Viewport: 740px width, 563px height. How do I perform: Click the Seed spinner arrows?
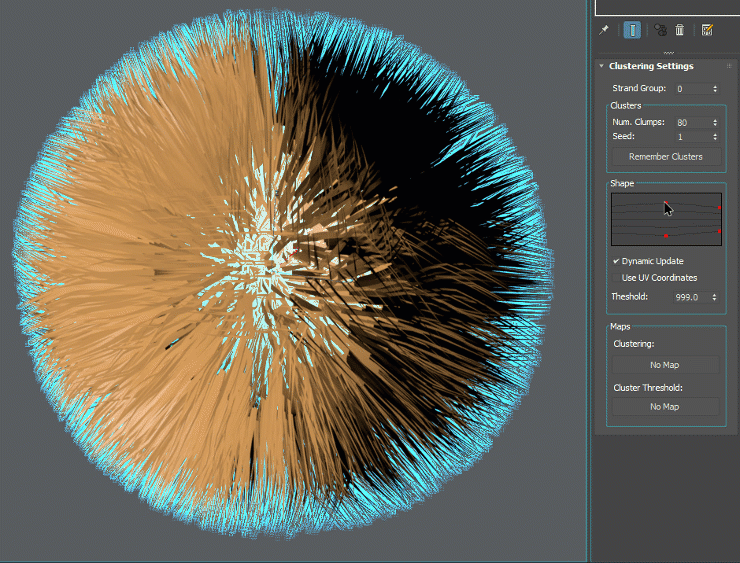tap(715, 136)
